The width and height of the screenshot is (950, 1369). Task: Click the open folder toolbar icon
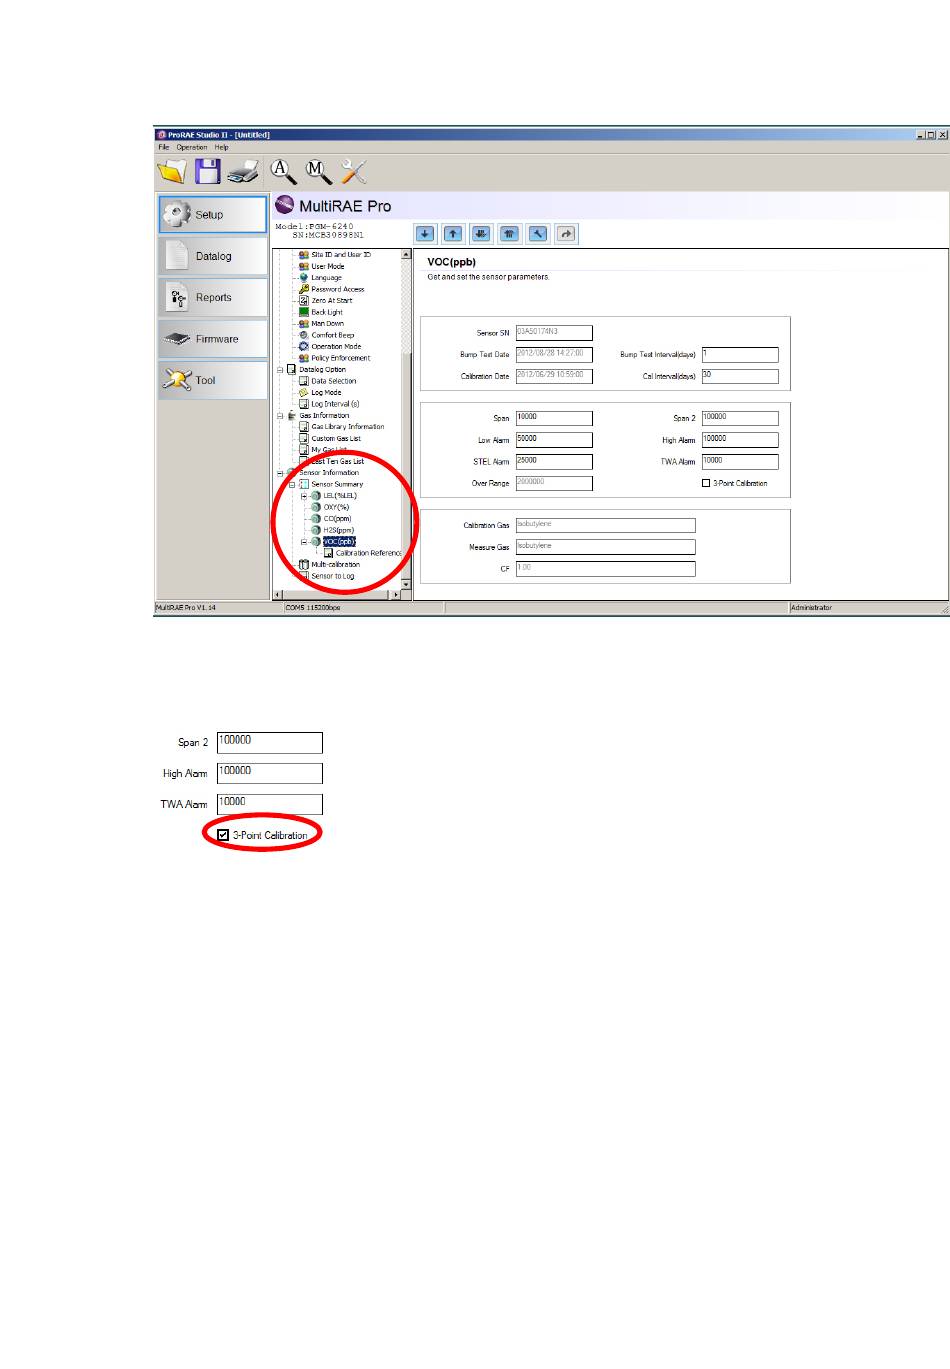pos(172,172)
